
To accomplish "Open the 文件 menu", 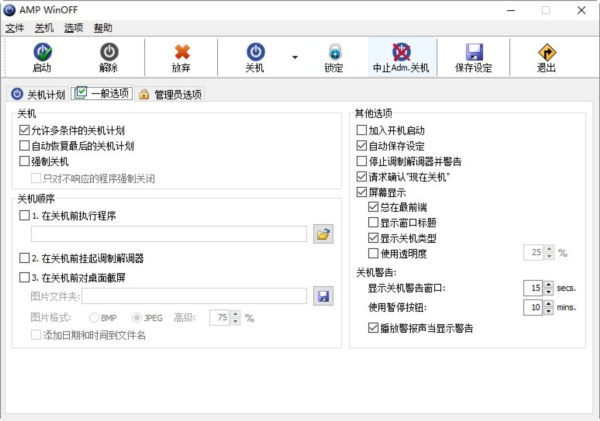I will click(x=15, y=28).
